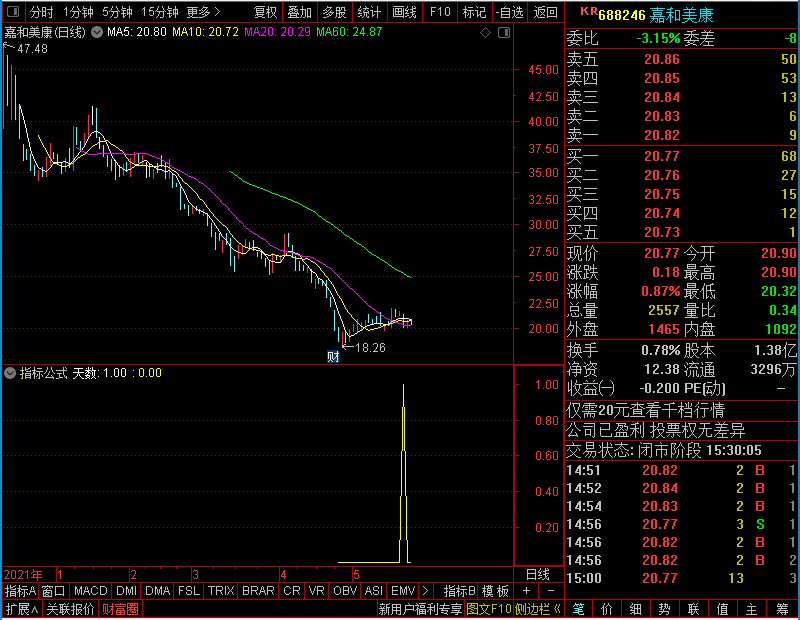Select the 价 price tab
The height and width of the screenshot is (620, 800).
click(x=607, y=609)
